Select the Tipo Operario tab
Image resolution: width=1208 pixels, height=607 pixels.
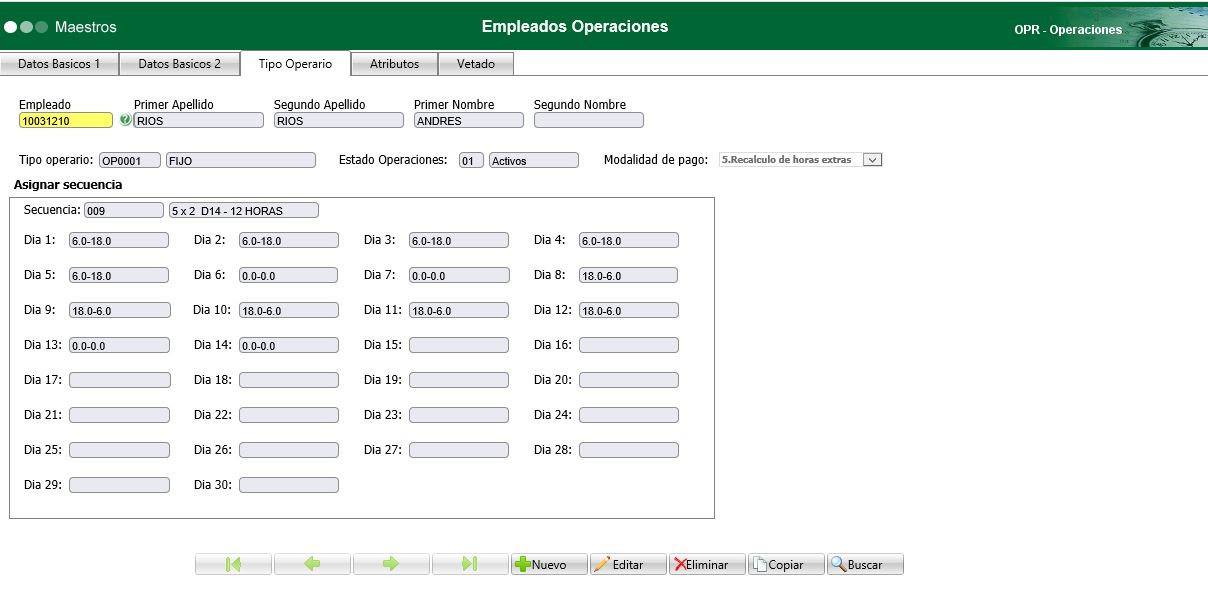(295, 63)
